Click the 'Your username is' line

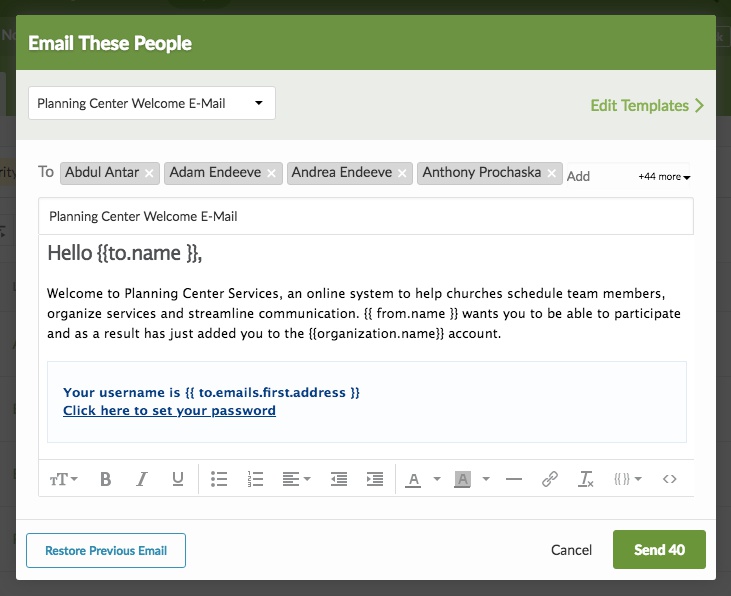pyautogui.click(x=212, y=393)
